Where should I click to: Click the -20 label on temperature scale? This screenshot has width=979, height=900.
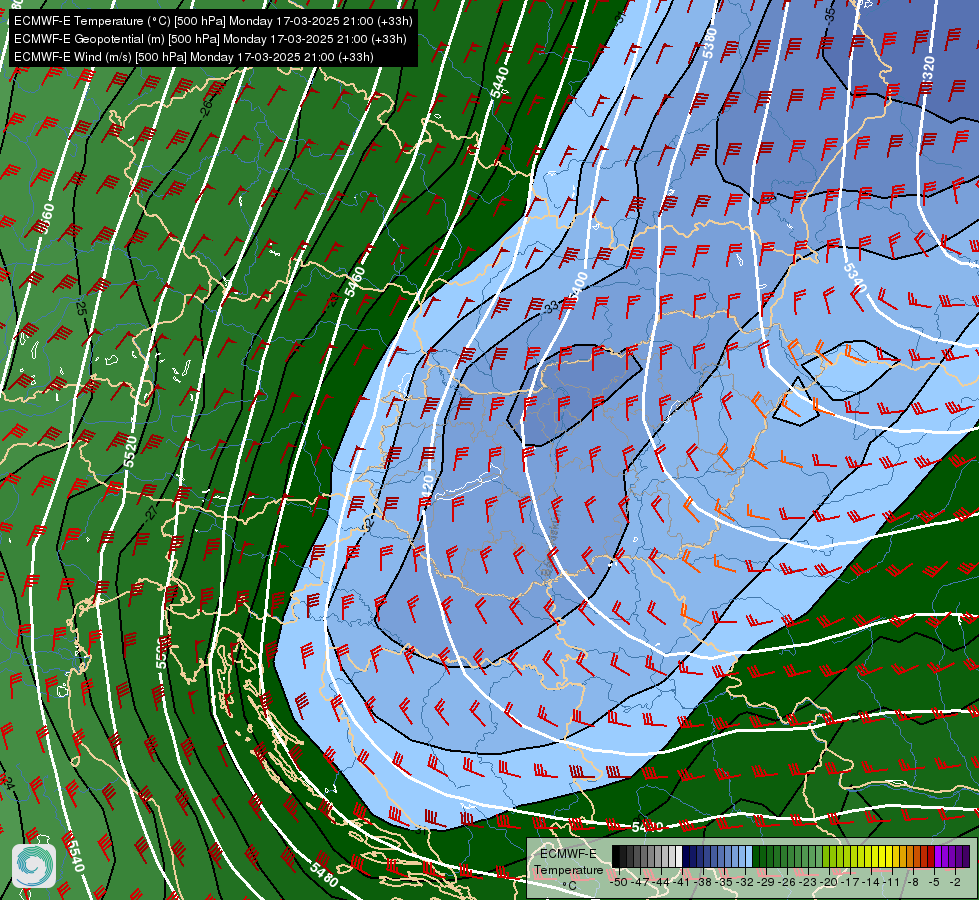click(829, 882)
